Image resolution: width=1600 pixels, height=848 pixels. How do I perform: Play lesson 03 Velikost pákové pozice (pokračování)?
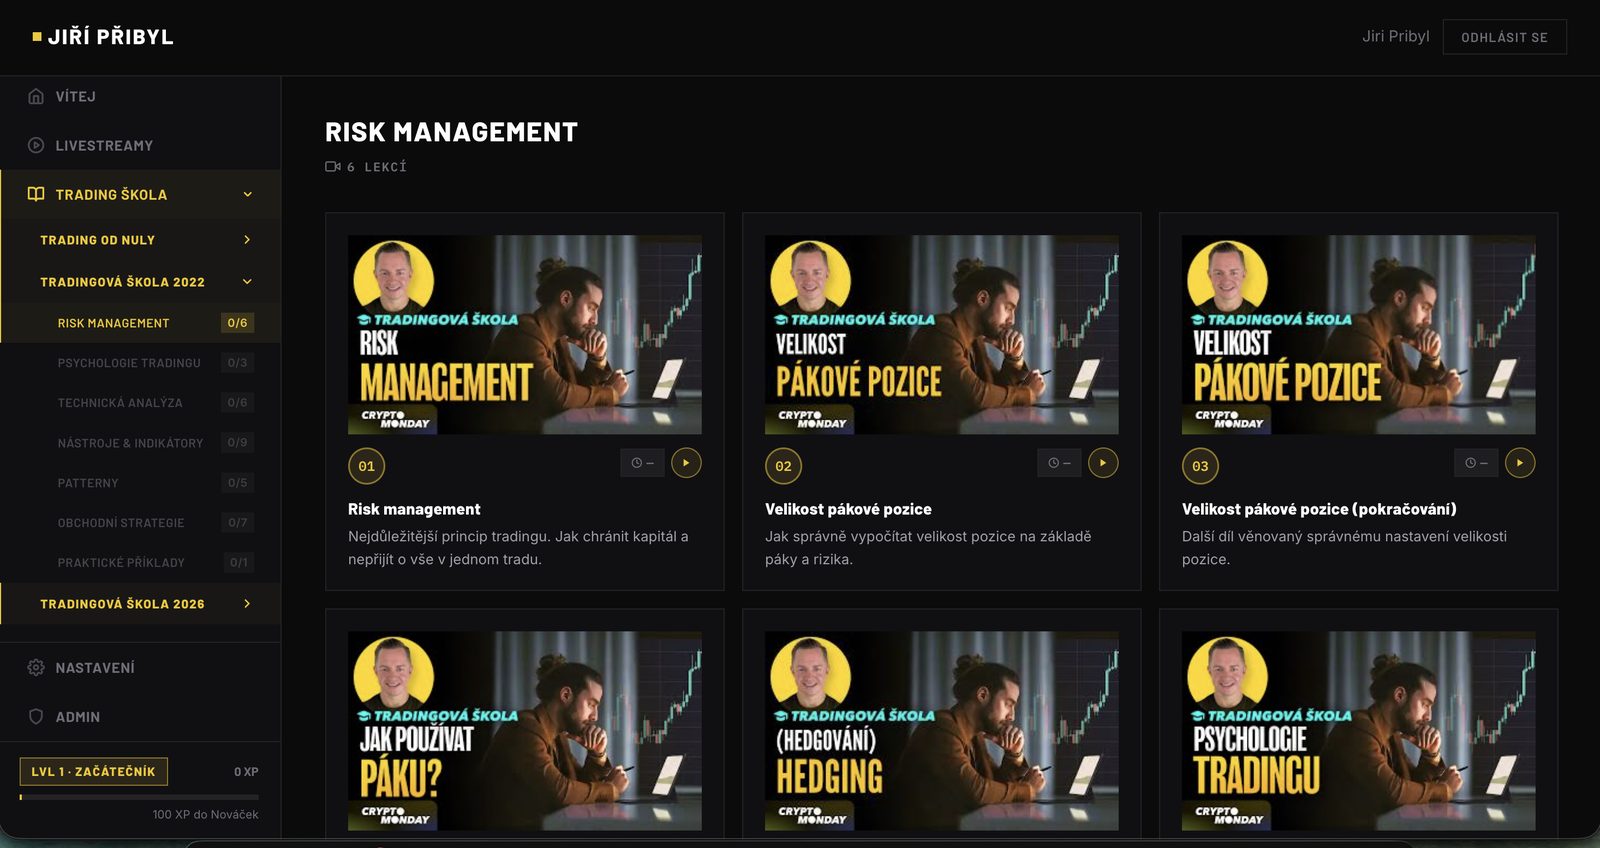1520,463
